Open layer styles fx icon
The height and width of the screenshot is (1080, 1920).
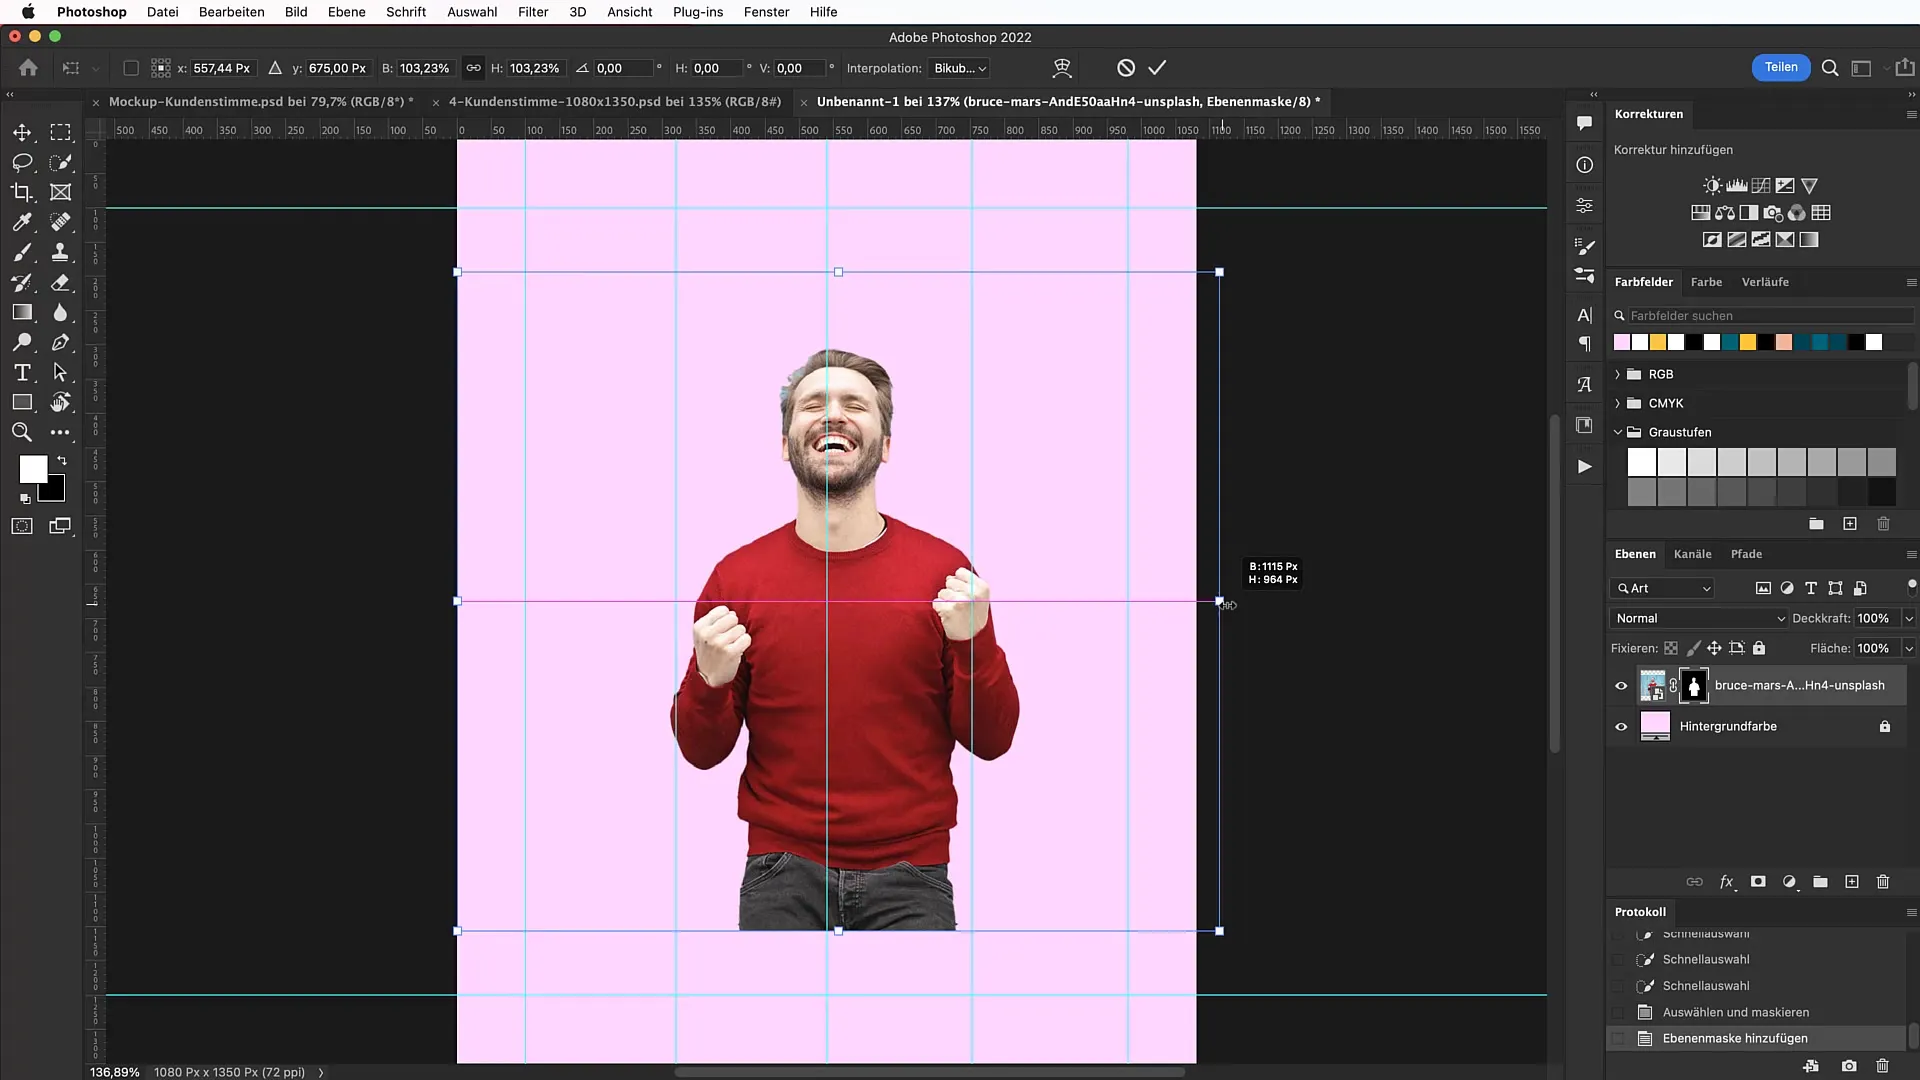click(1726, 881)
